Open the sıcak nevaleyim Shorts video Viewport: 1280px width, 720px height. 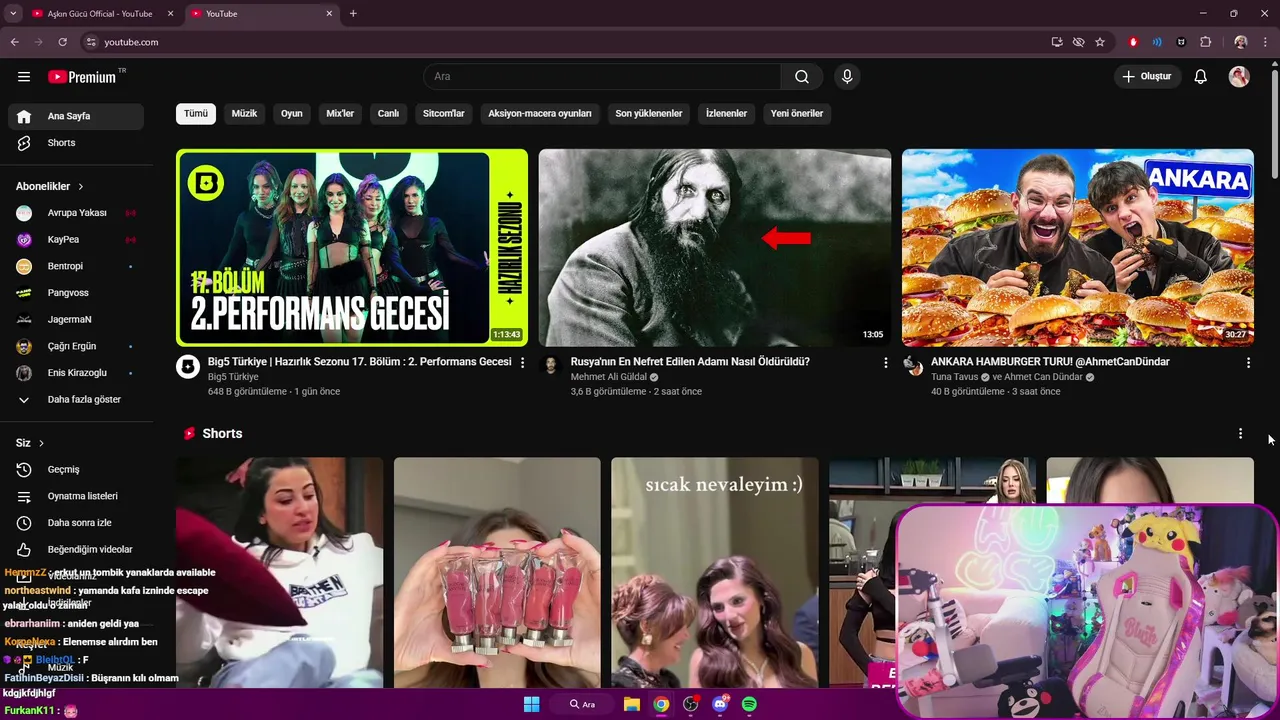[x=715, y=573]
